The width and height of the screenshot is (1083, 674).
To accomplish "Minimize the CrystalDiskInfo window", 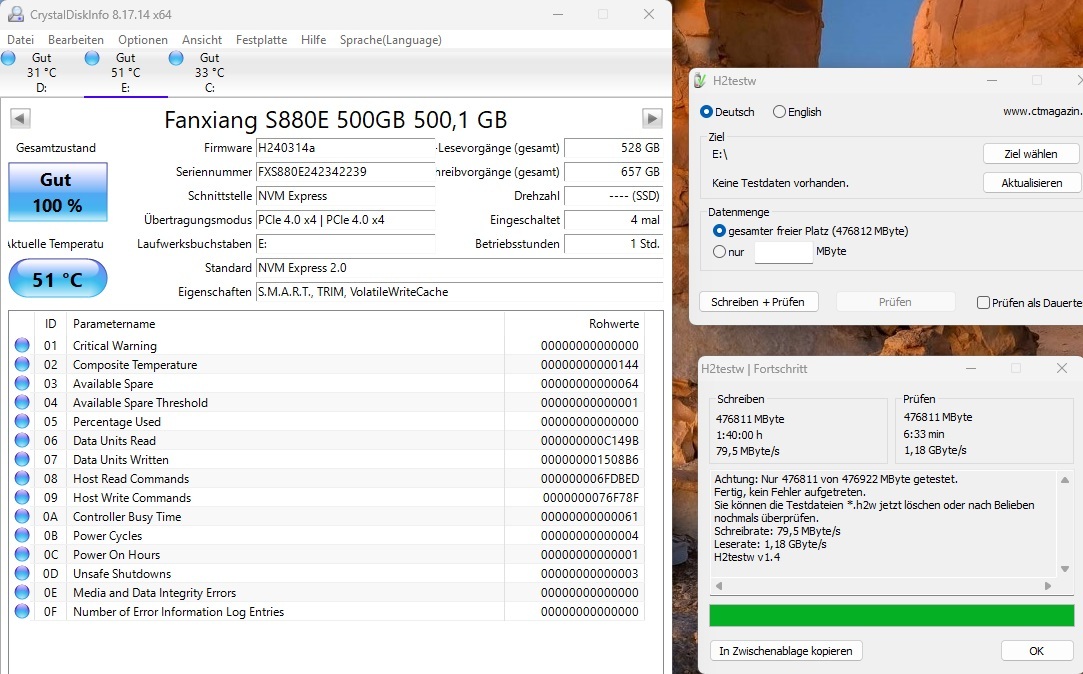I will 557,15.
